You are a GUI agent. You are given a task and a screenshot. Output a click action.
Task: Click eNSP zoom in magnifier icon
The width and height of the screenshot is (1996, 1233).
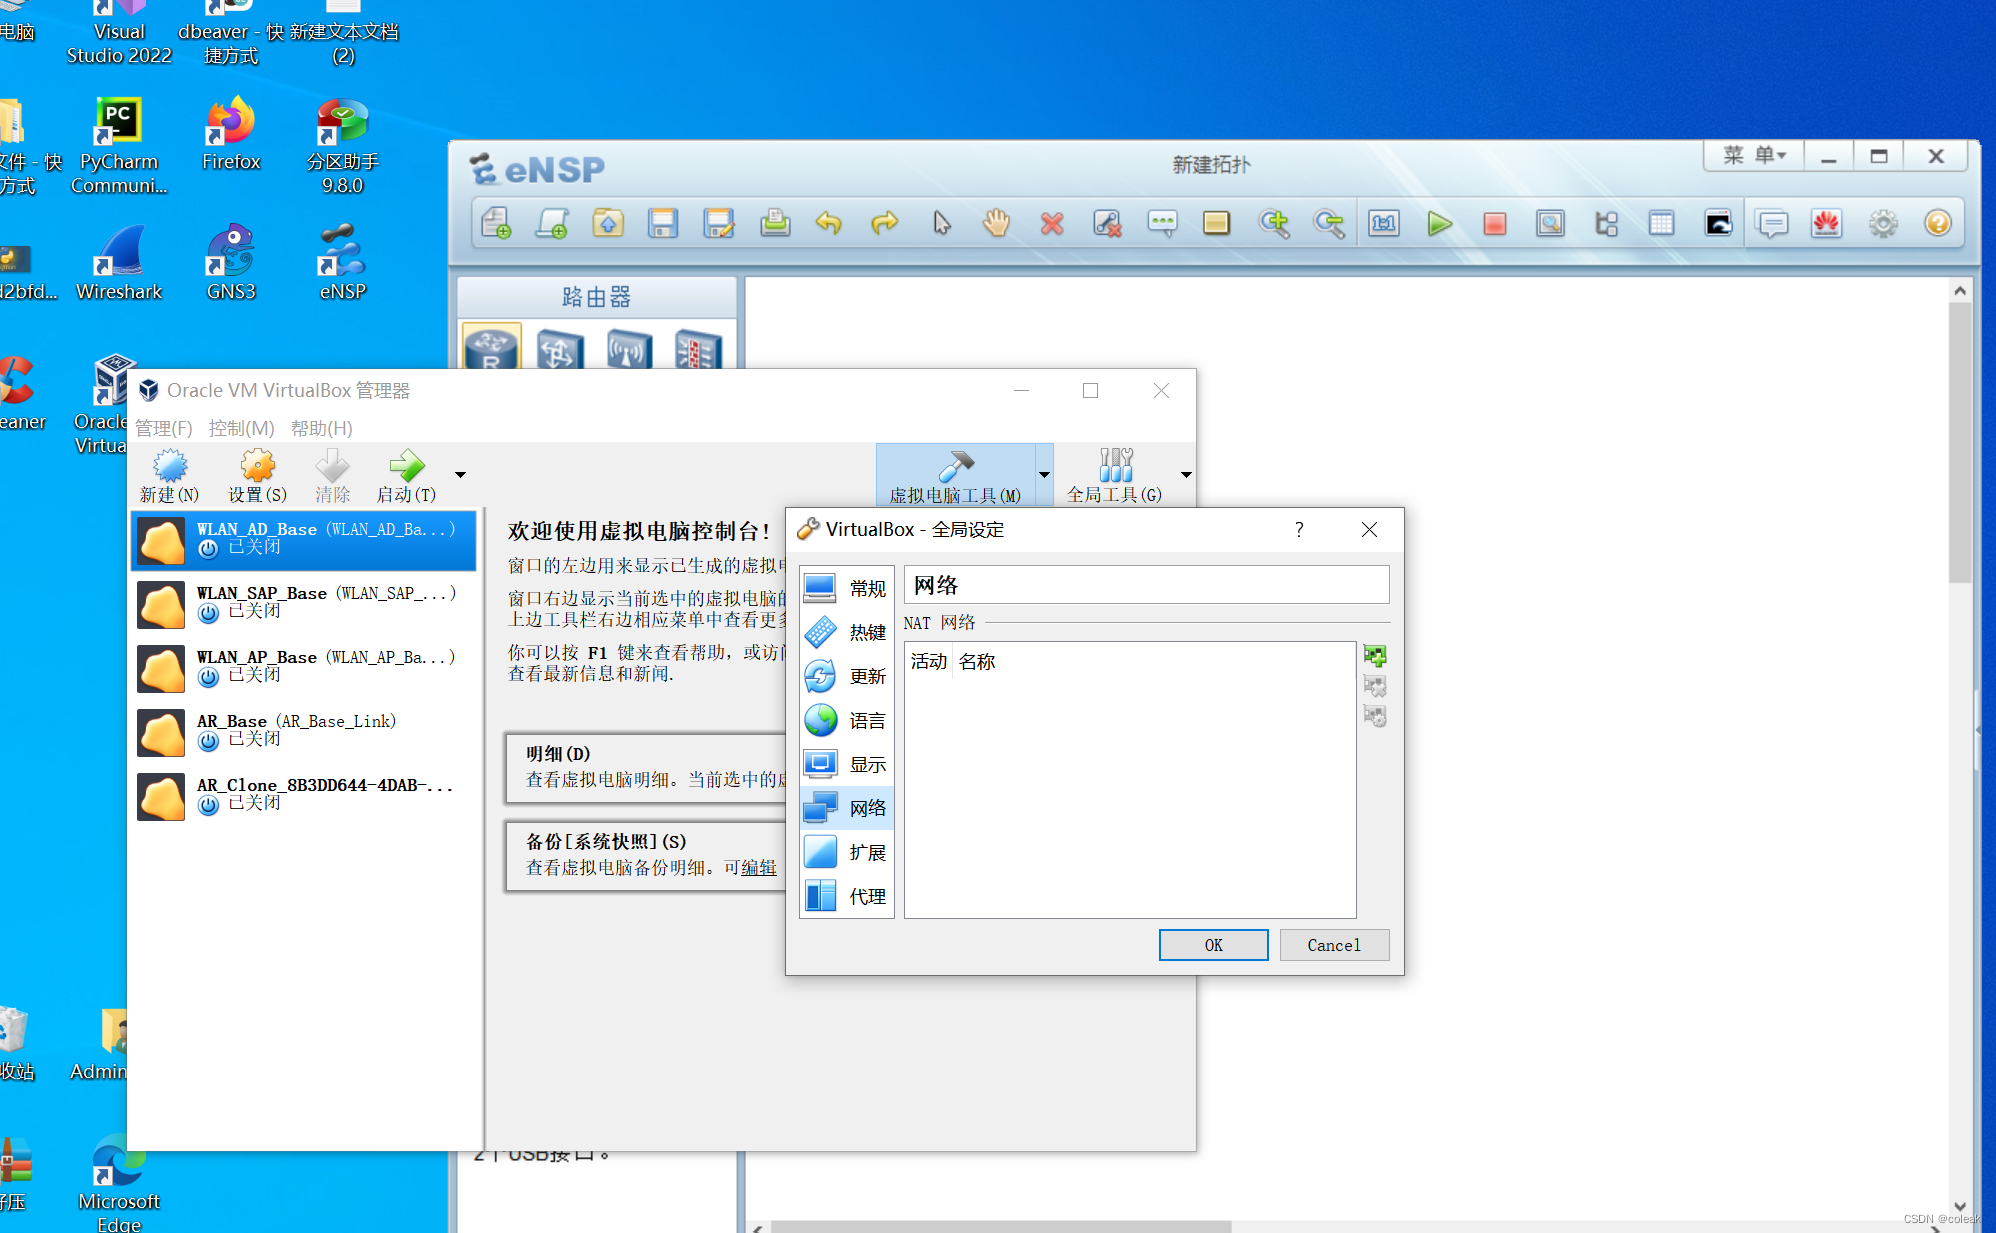[1273, 223]
